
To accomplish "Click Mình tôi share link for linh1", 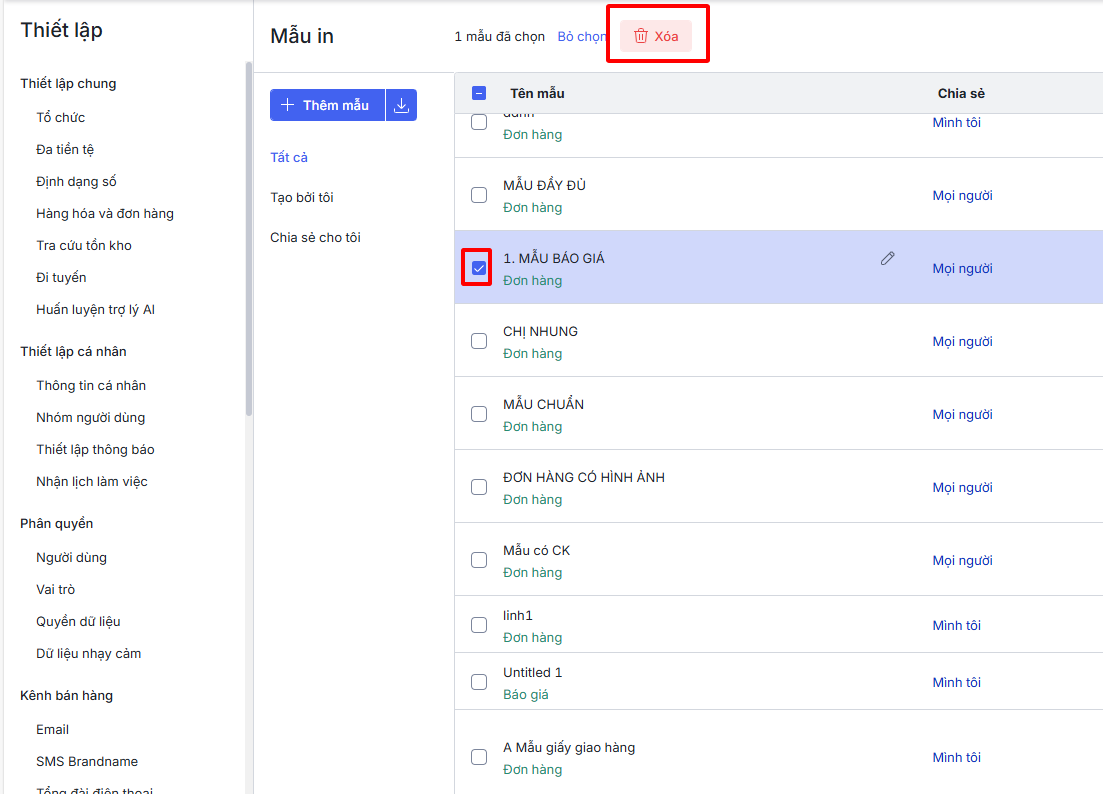I will point(956,625).
